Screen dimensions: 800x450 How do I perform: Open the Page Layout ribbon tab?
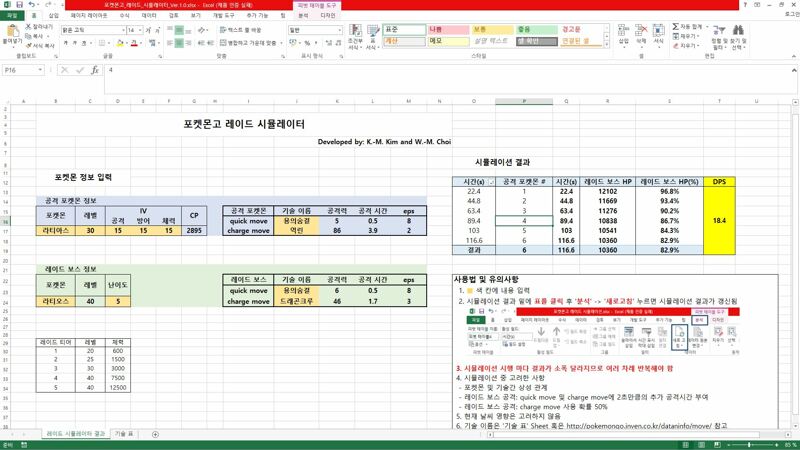tap(89, 15)
